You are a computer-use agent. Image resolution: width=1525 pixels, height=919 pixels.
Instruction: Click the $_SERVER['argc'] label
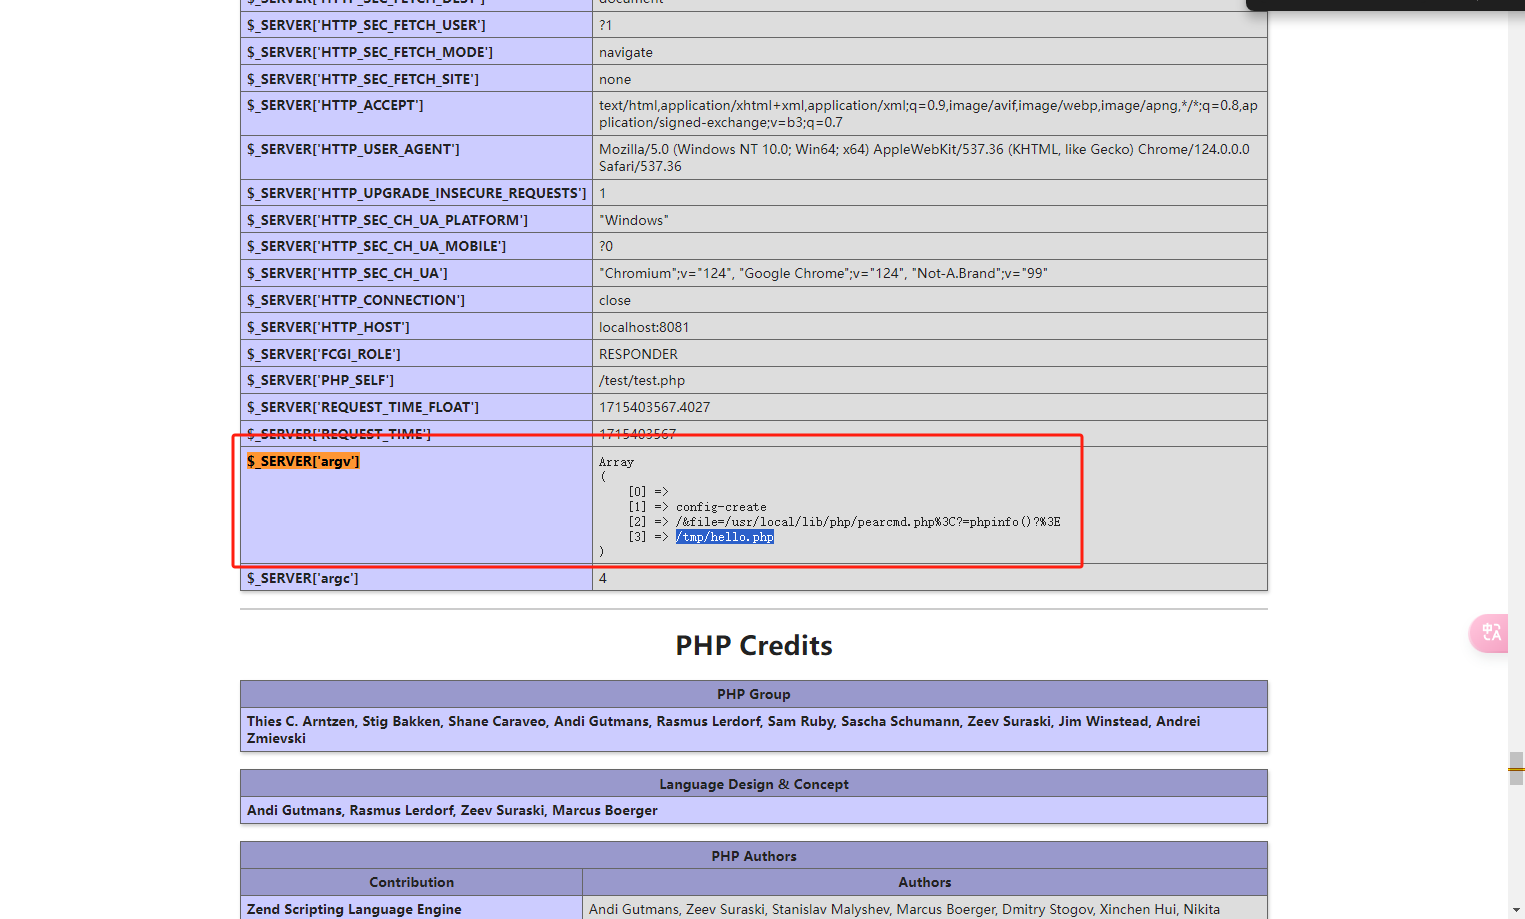point(303,578)
